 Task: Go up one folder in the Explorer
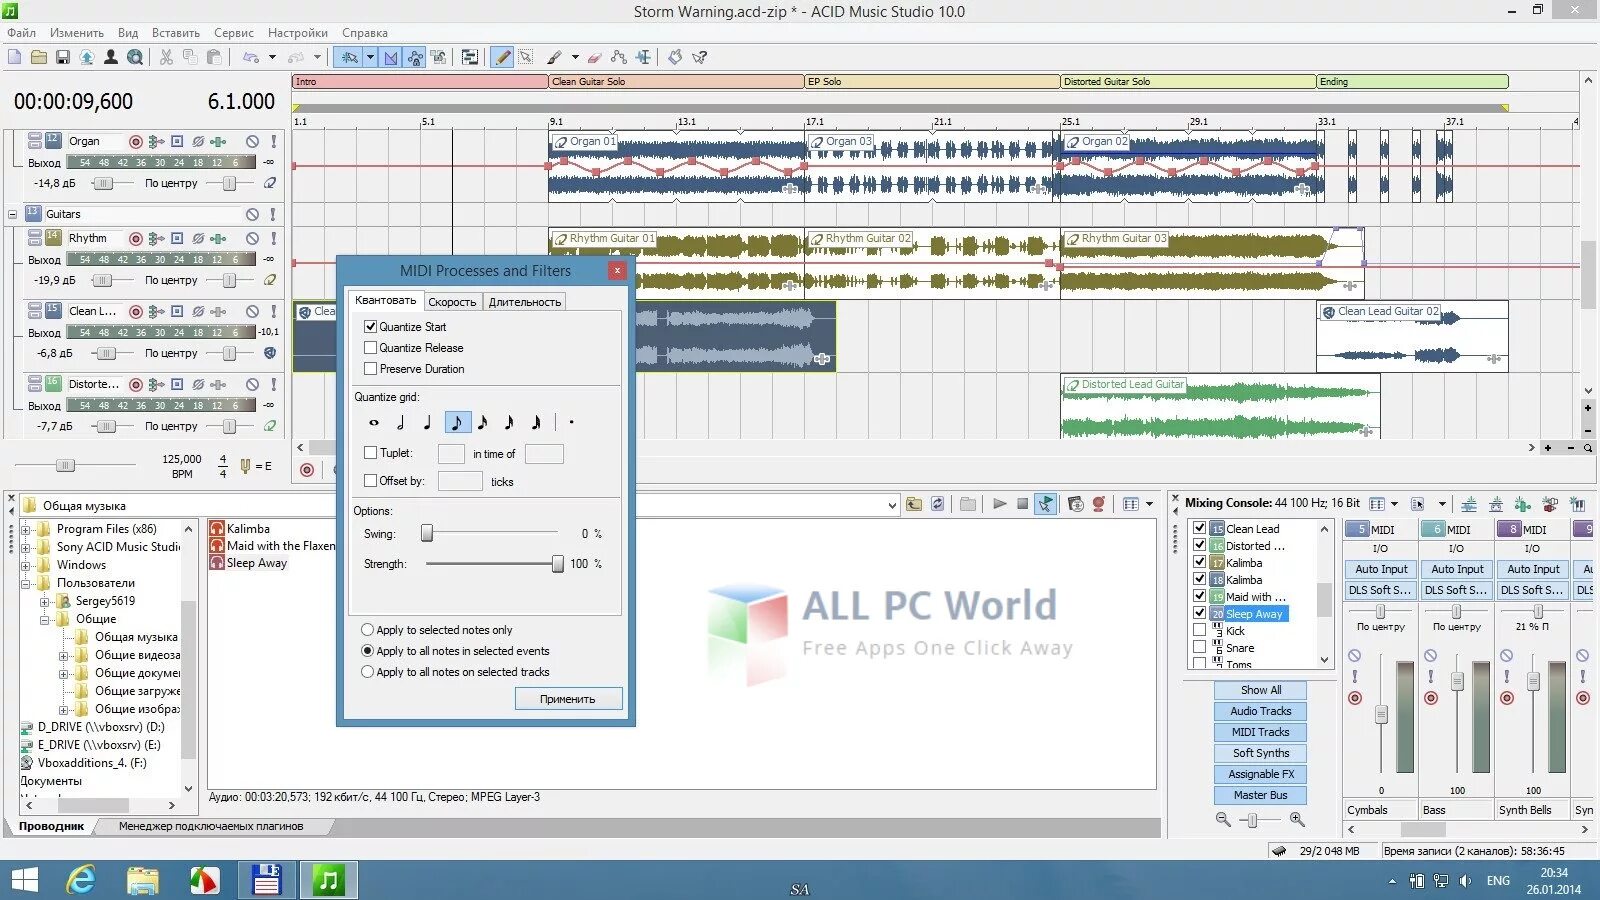(x=914, y=504)
